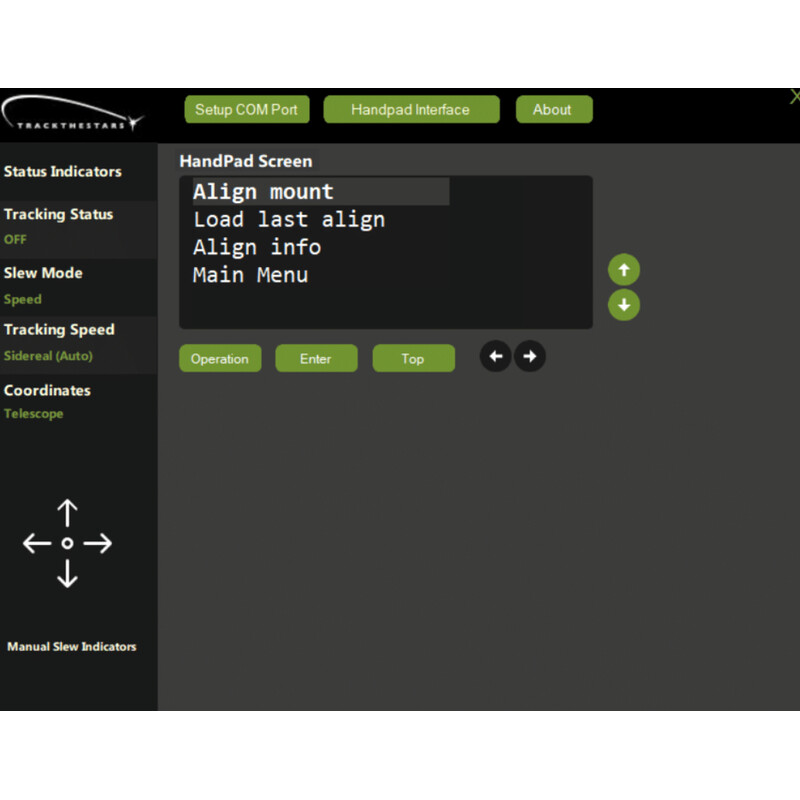Image resolution: width=800 pixels, height=800 pixels.
Task: Choose Align info on handpad screen
Action: [257, 247]
